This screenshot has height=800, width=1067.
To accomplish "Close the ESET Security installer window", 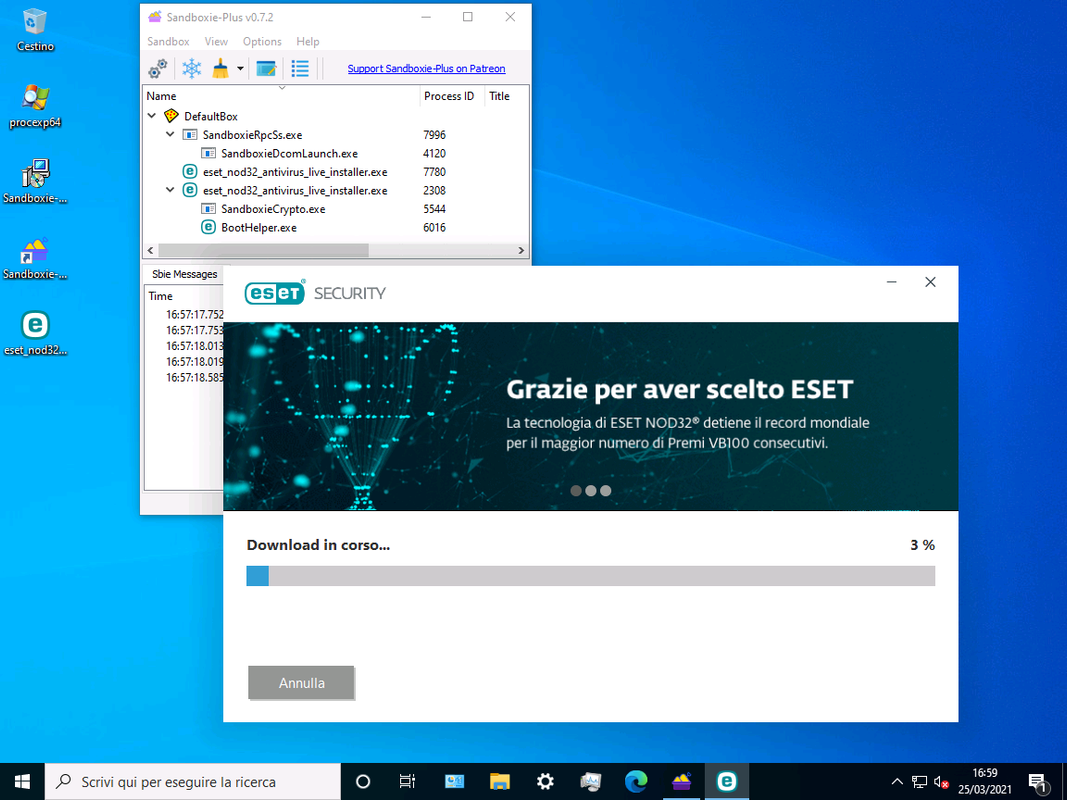I will tap(930, 282).
